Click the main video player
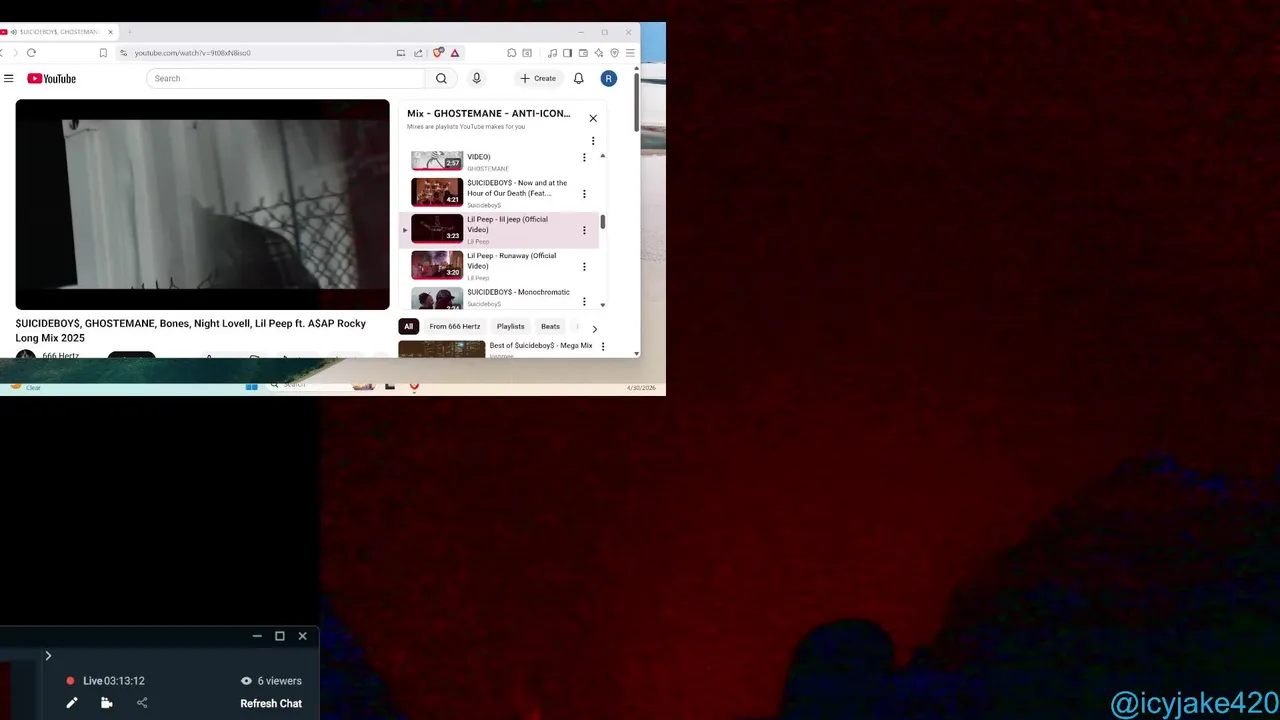 [202, 204]
